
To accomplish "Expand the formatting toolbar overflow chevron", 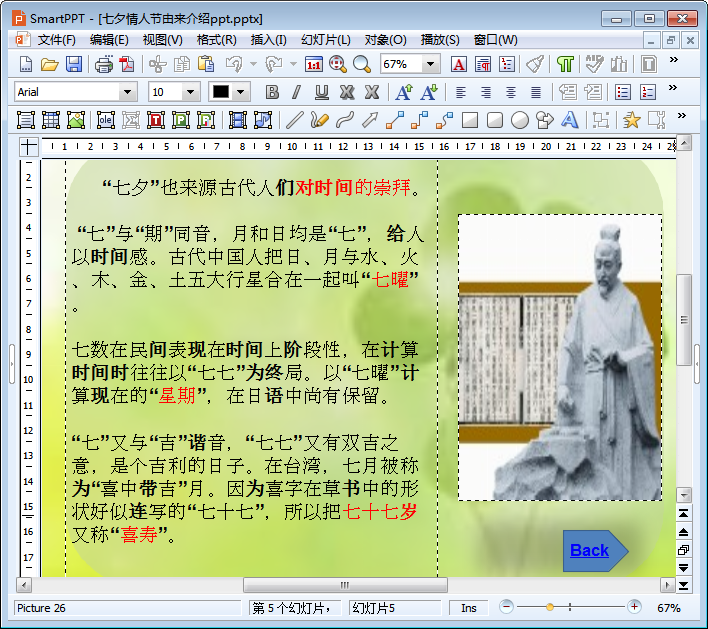I will 673,88.
